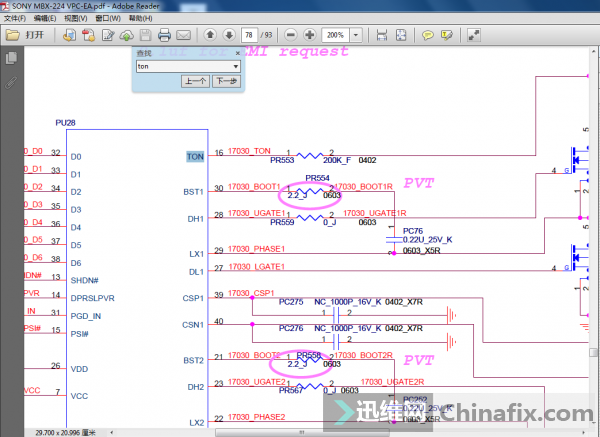The height and width of the screenshot is (437, 600).
Task: Click the 17030_CSP1 net label
Action: [x=251, y=293]
